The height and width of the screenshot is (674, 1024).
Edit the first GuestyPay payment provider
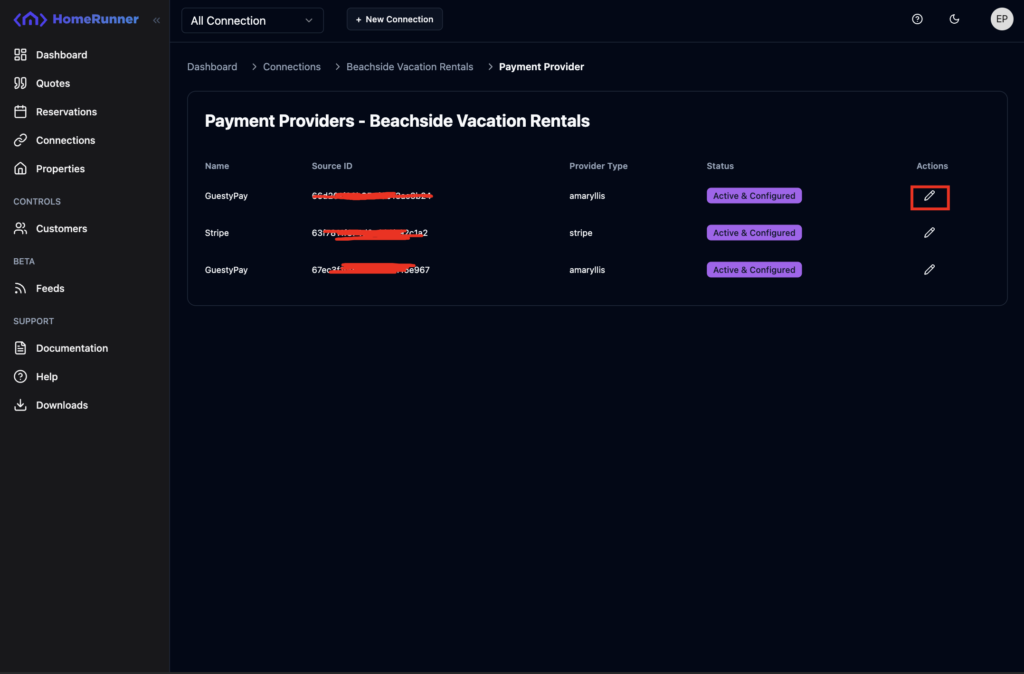click(x=929, y=196)
